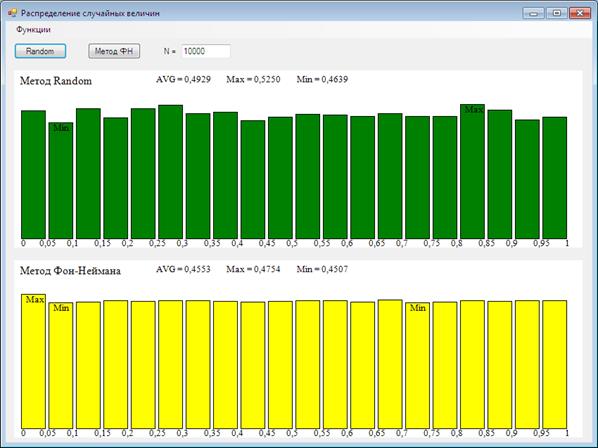Screen dimensions: 598x448
Task: Click the Метод Фон-Неймана heading
Action: pyautogui.click(x=70, y=271)
